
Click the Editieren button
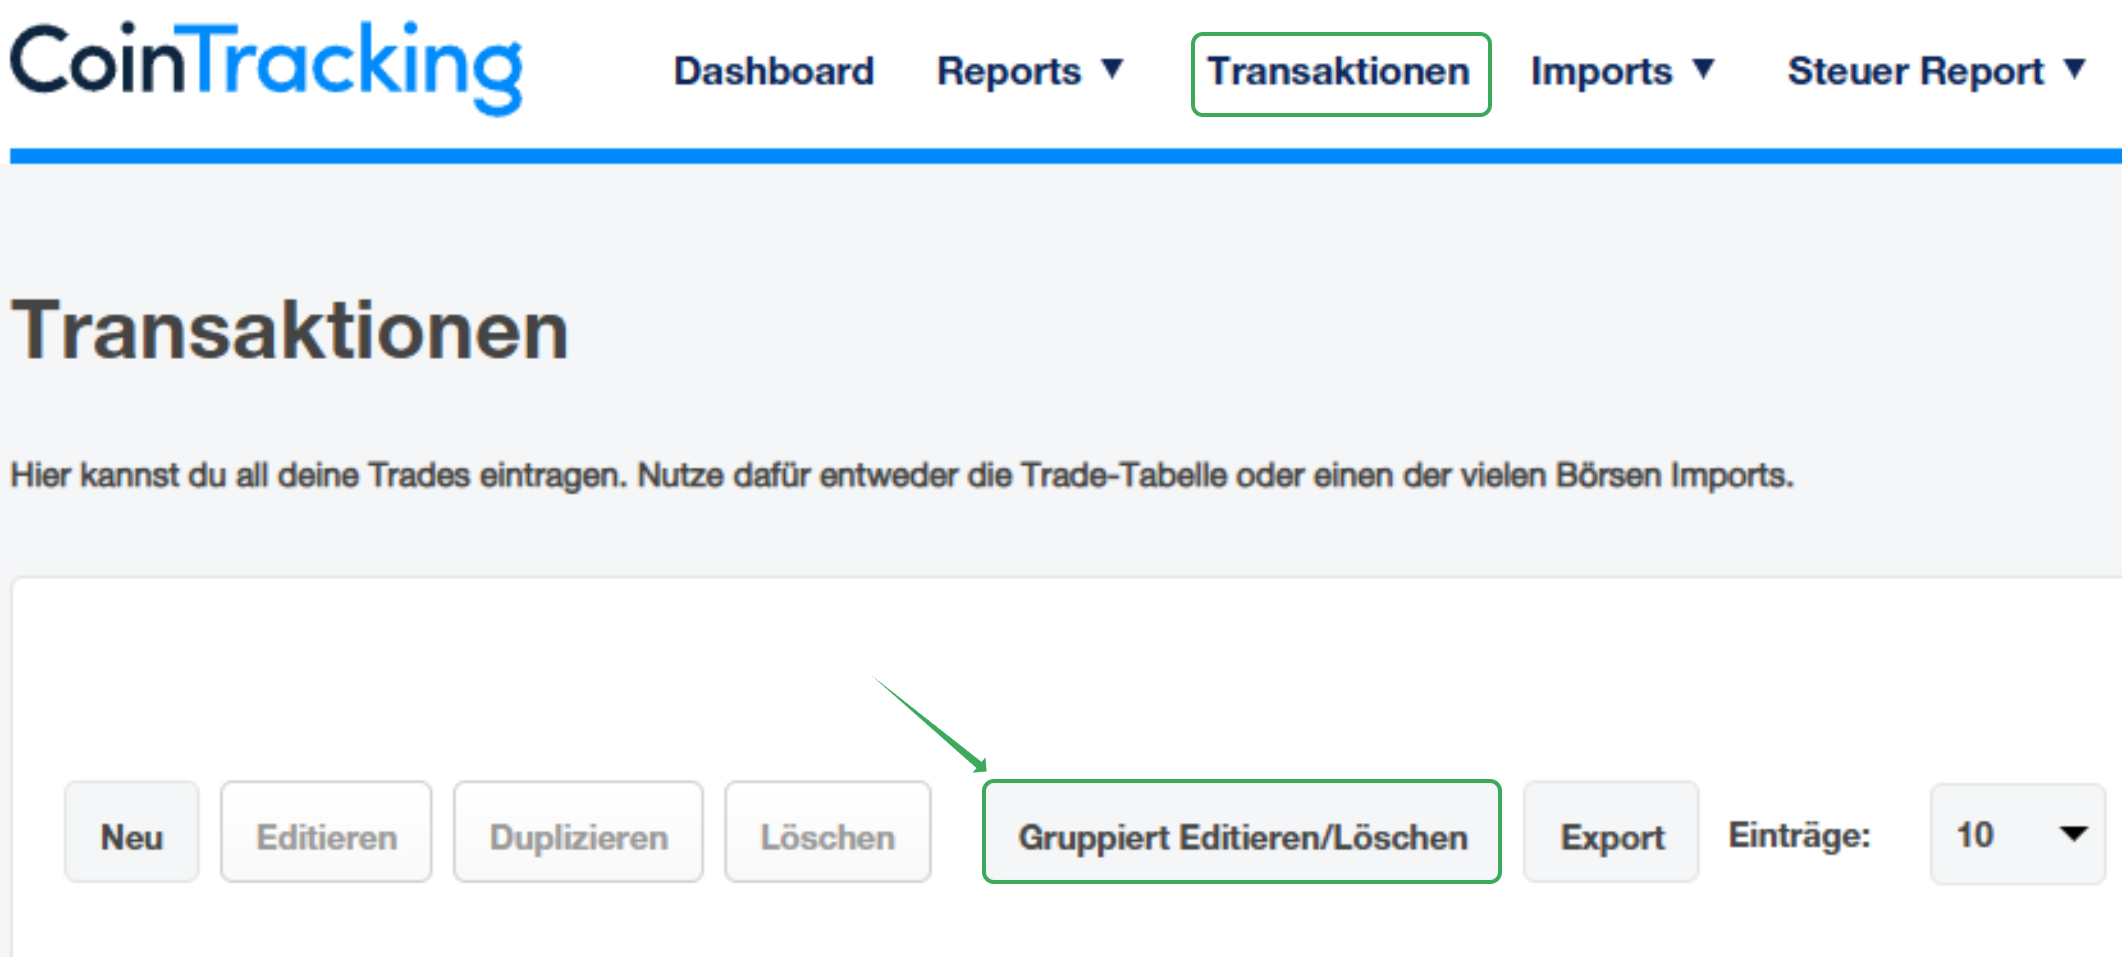pyautogui.click(x=326, y=833)
